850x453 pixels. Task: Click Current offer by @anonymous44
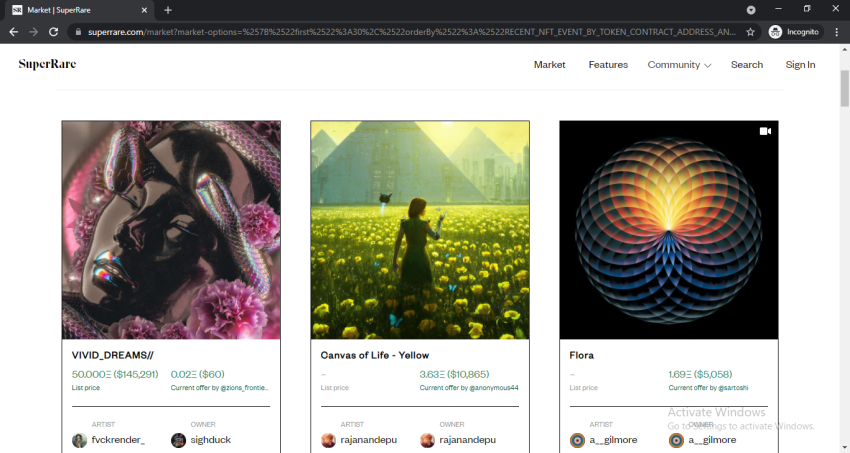coord(469,387)
